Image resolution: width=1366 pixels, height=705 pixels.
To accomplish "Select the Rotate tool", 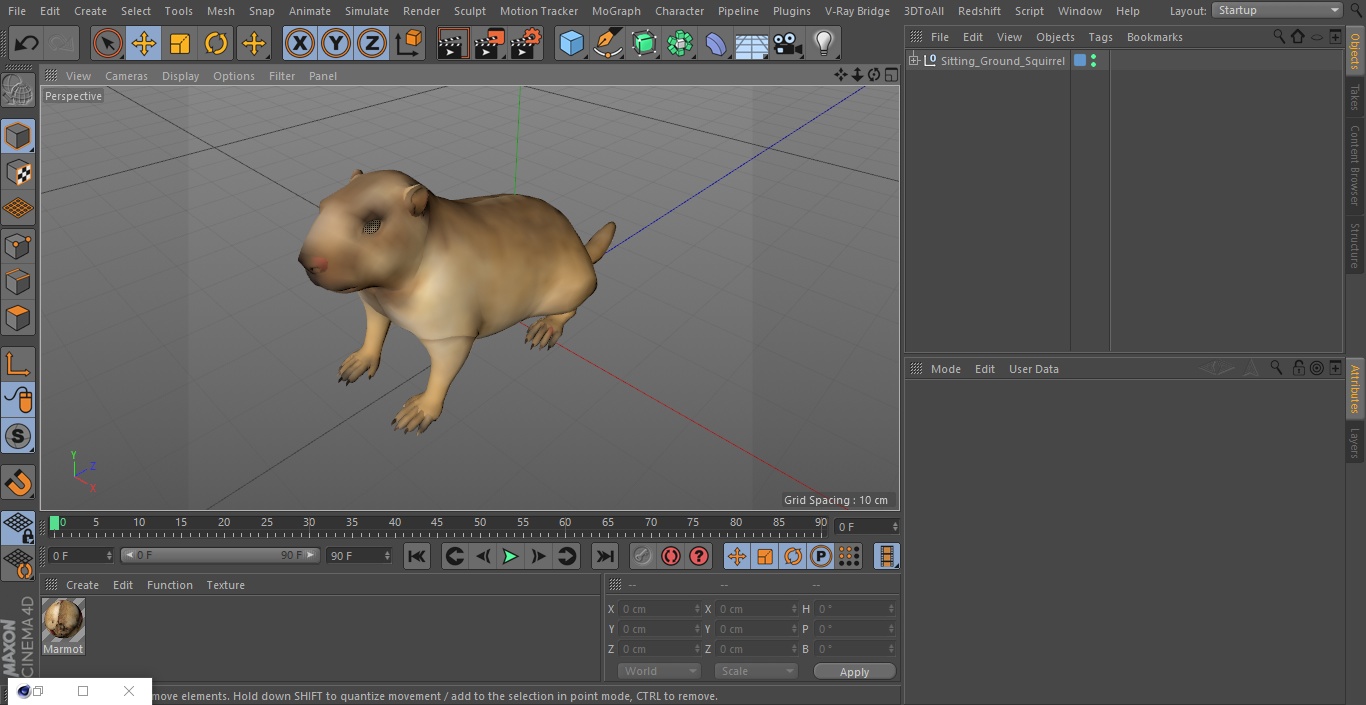I will (216, 44).
